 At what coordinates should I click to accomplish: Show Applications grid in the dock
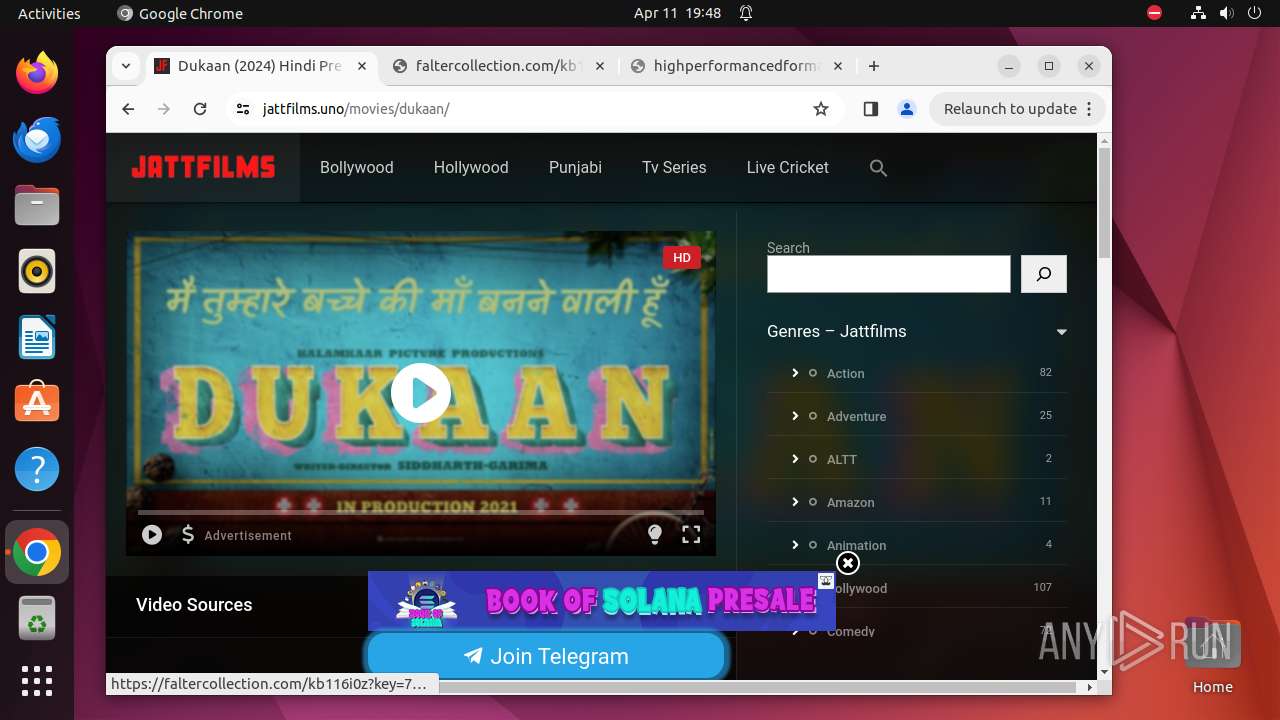[37, 681]
